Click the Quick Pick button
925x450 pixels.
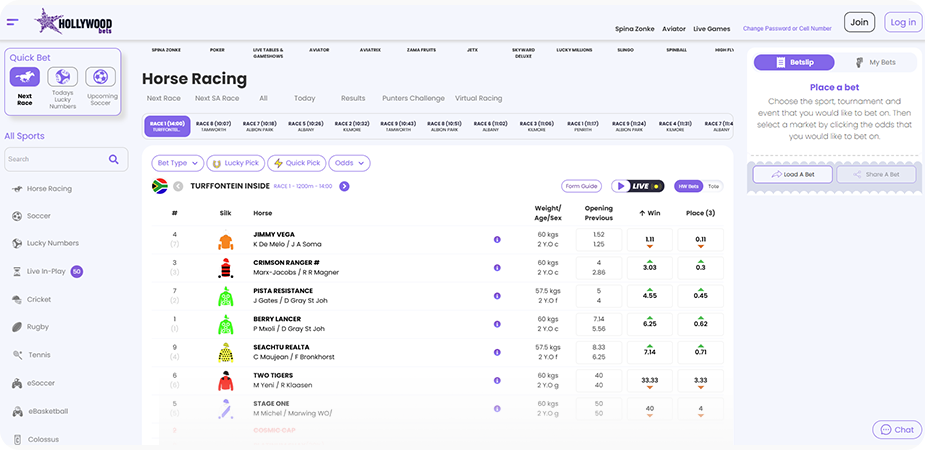coord(297,163)
